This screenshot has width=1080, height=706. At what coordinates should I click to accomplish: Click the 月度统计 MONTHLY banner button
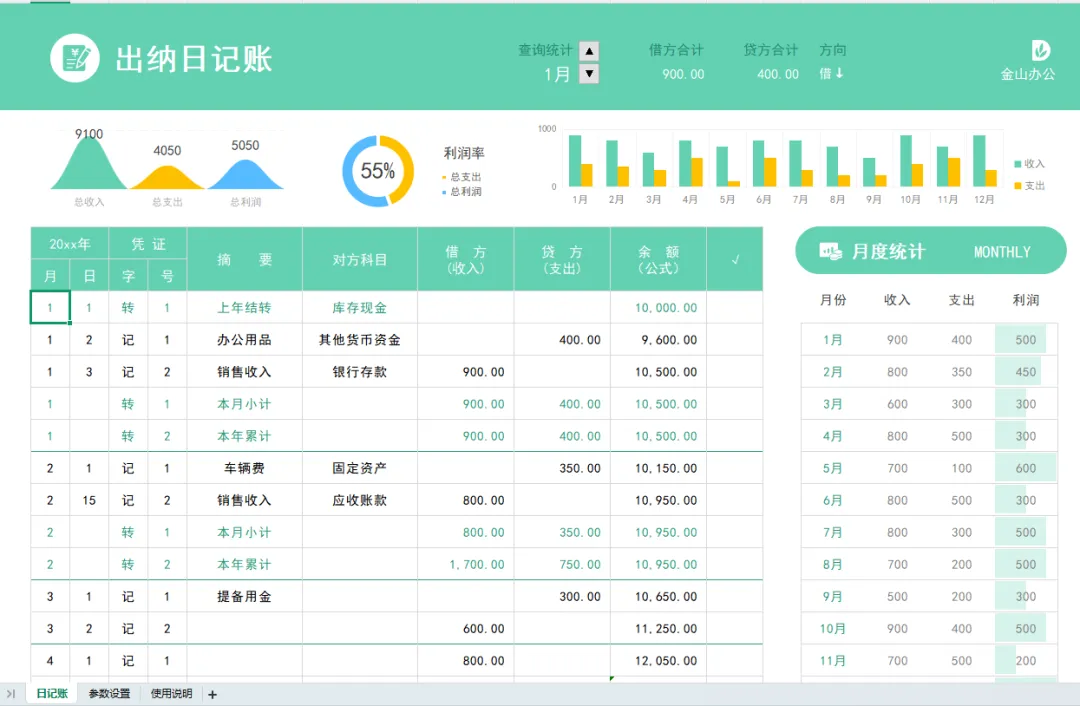(931, 251)
